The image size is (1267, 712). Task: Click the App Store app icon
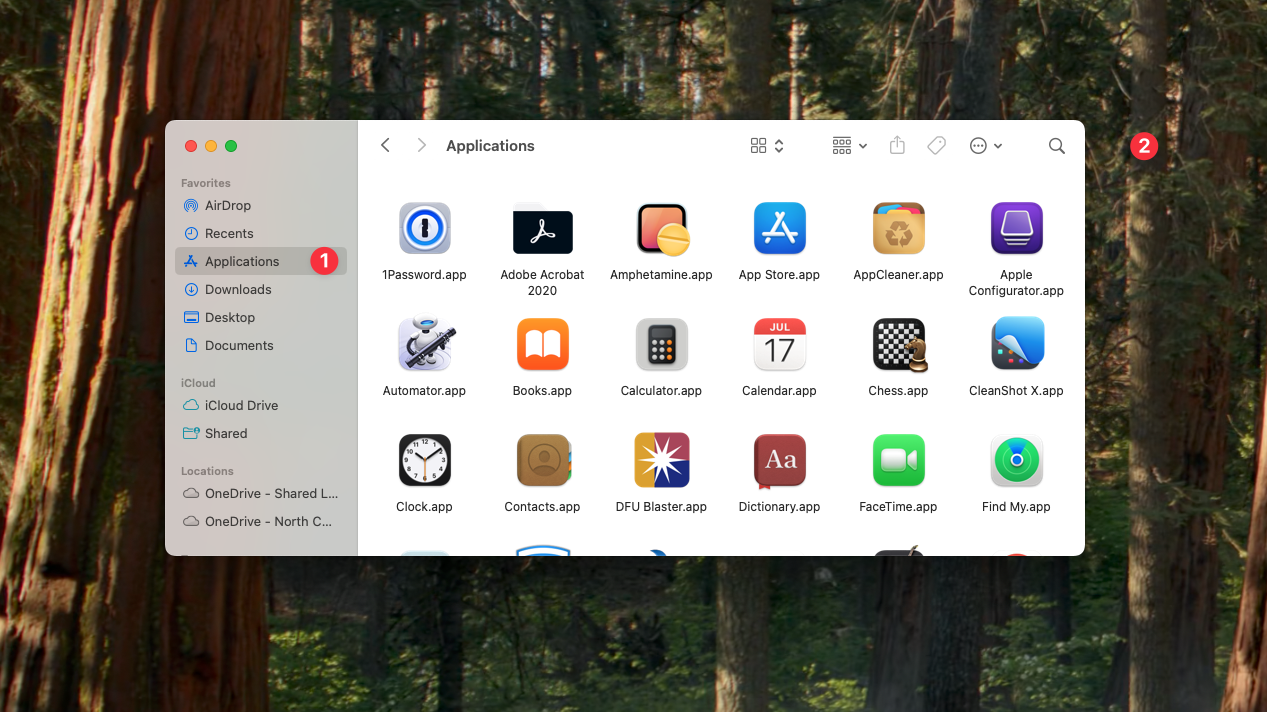click(x=779, y=229)
